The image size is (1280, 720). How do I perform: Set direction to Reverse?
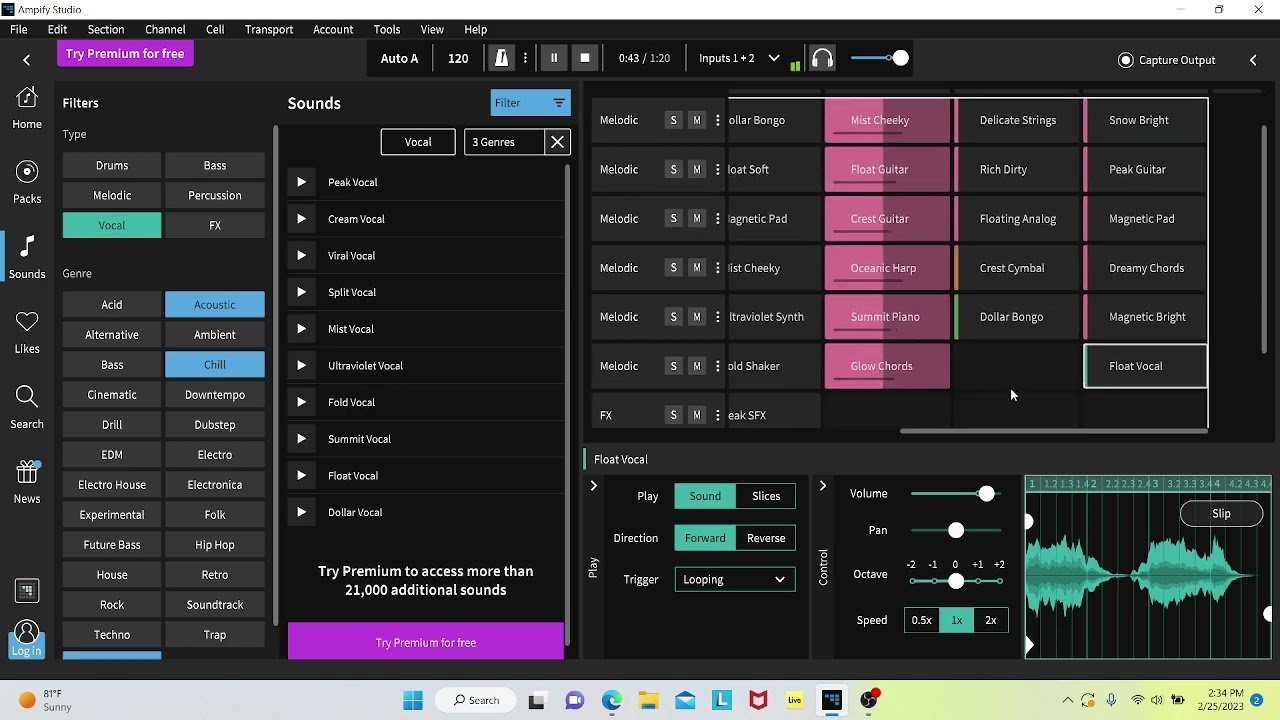766,538
